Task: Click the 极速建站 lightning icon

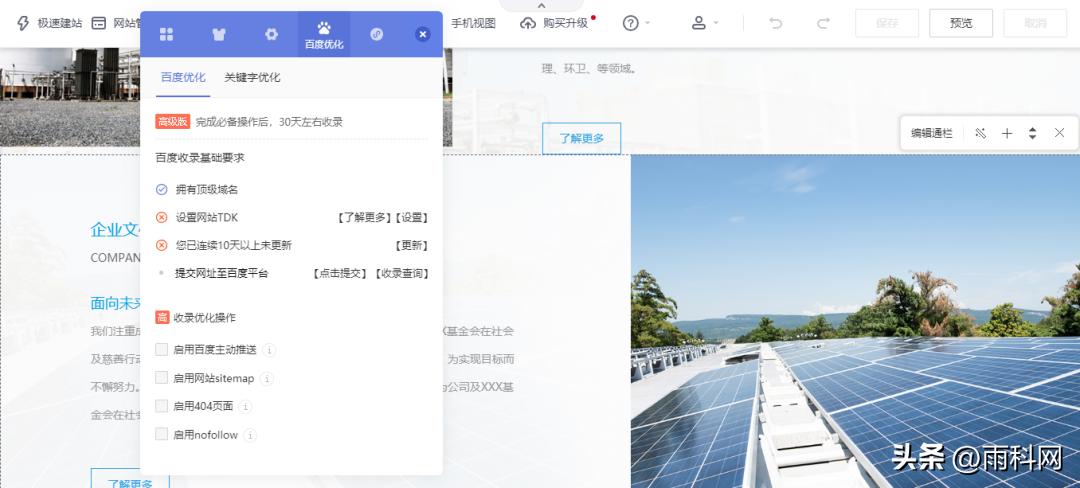Action: click(x=23, y=23)
